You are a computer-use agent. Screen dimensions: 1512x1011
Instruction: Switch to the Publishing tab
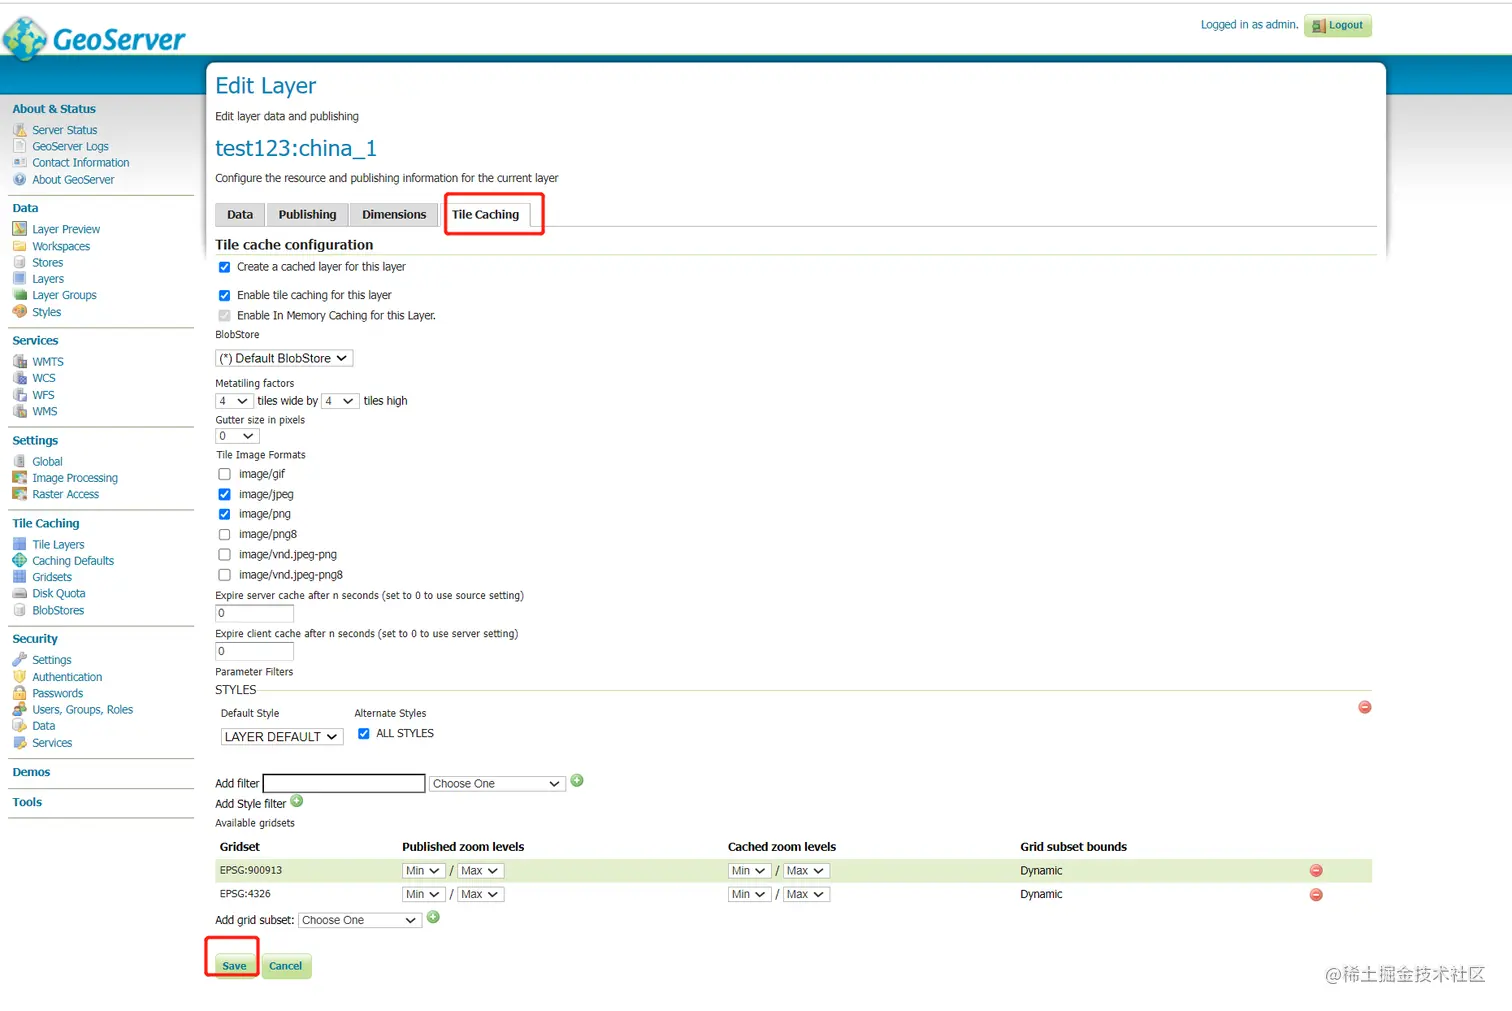pos(307,215)
